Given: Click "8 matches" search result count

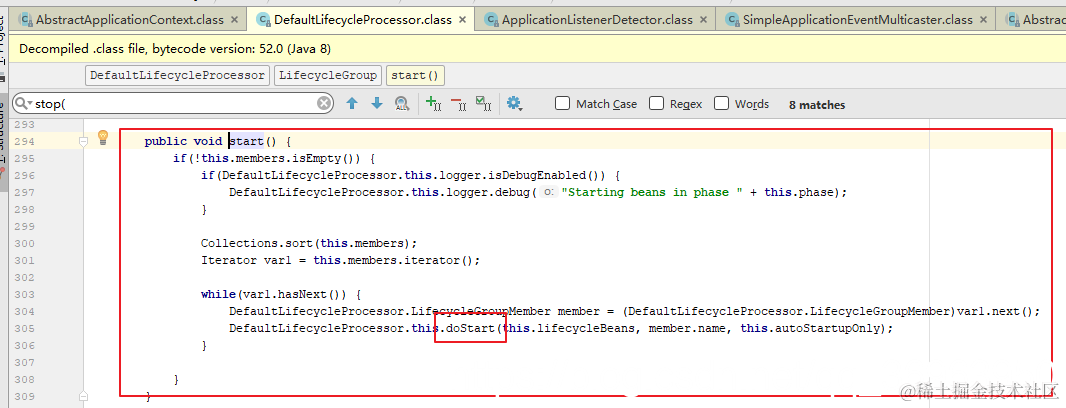Looking at the screenshot, I should pyautogui.click(x=817, y=105).
